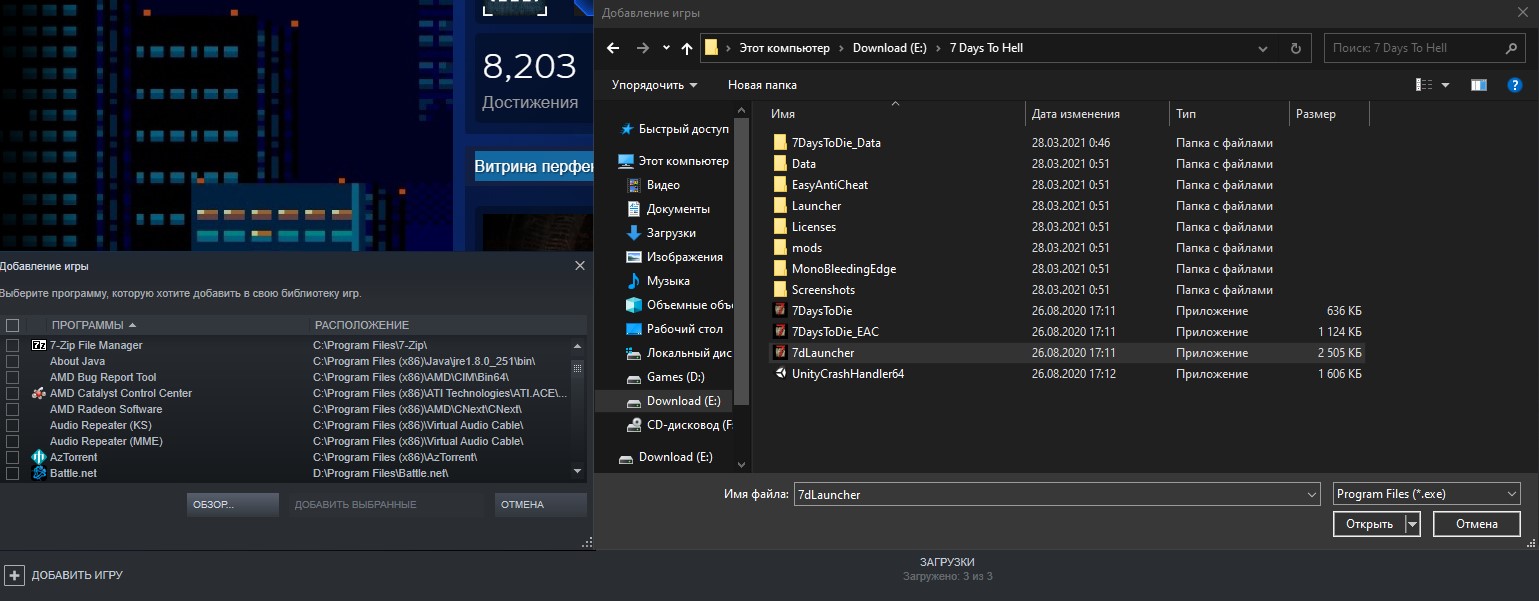Select Загрузки in navigation pane
1539x601 pixels.
[x=671, y=233]
